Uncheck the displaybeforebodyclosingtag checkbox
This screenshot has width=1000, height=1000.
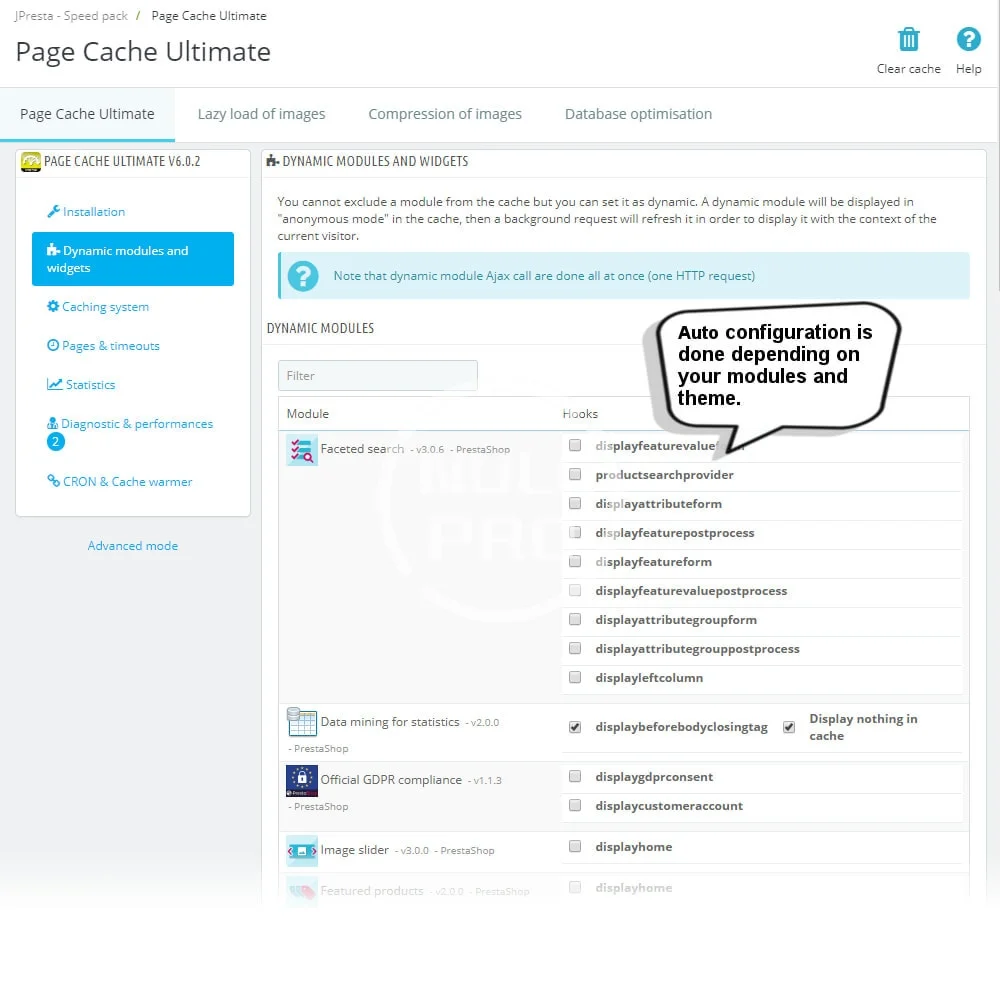pos(575,728)
